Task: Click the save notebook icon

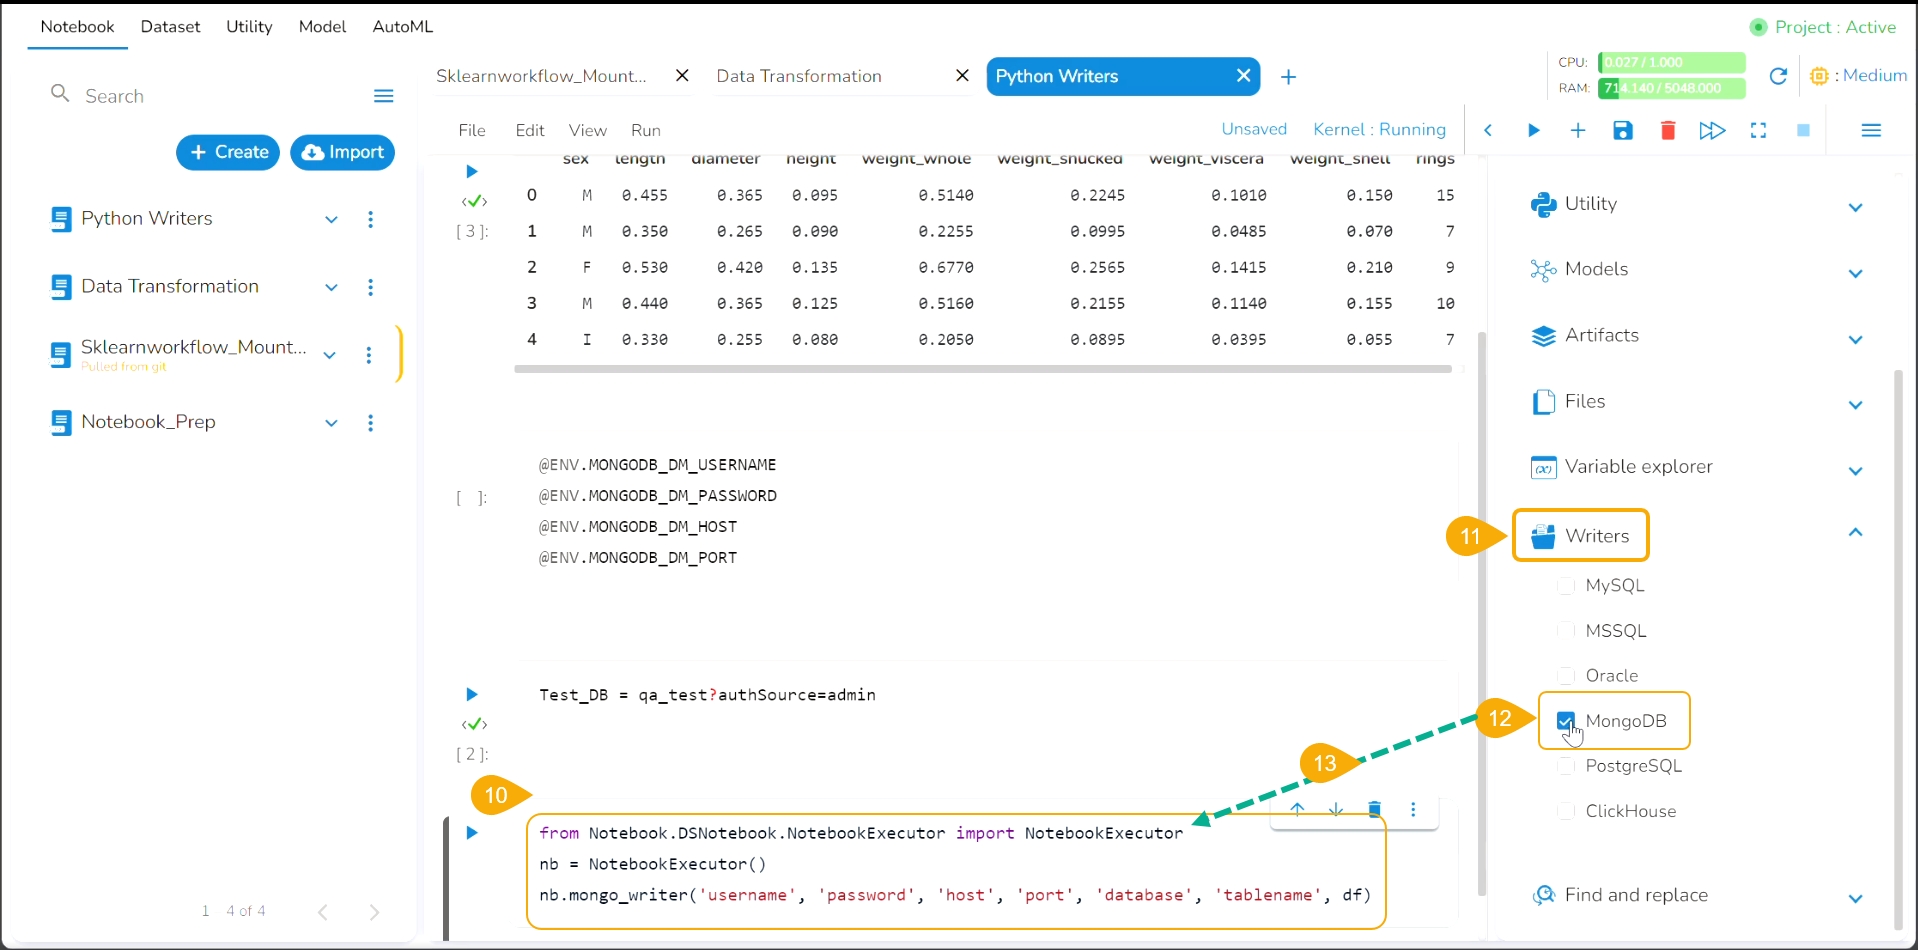Action: click(1623, 131)
